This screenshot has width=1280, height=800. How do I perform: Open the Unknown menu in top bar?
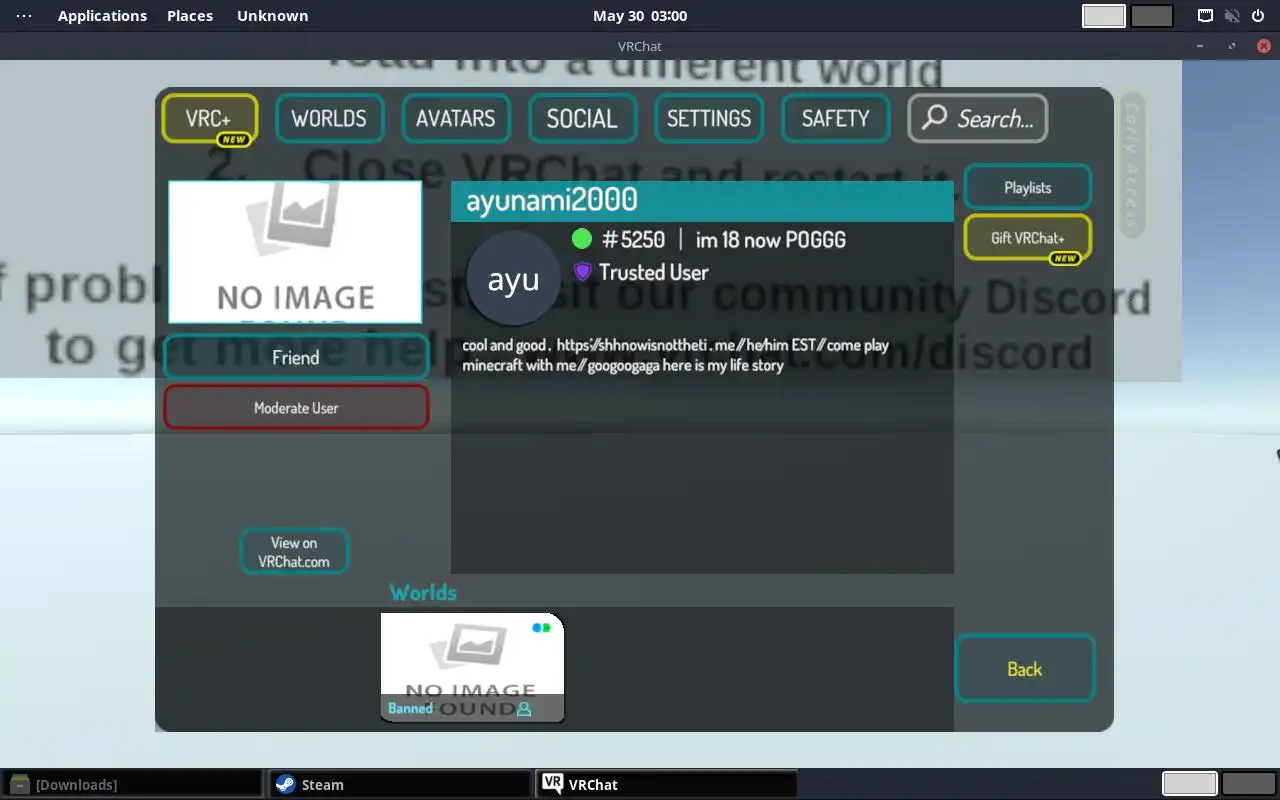pos(272,15)
